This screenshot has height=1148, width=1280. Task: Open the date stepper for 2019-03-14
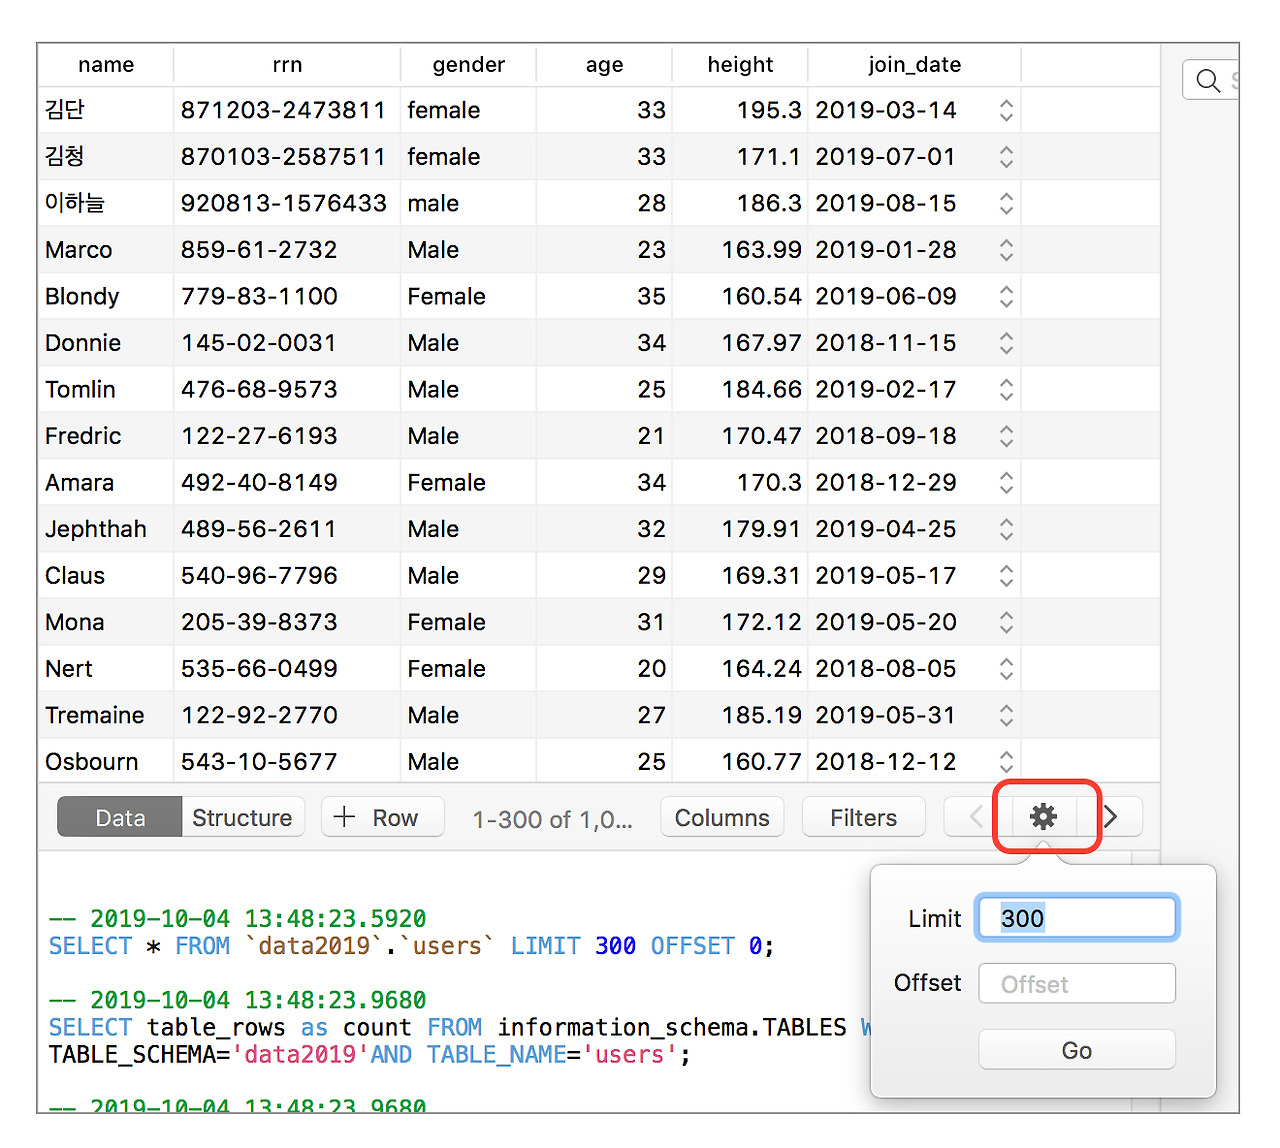[1006, 110]
